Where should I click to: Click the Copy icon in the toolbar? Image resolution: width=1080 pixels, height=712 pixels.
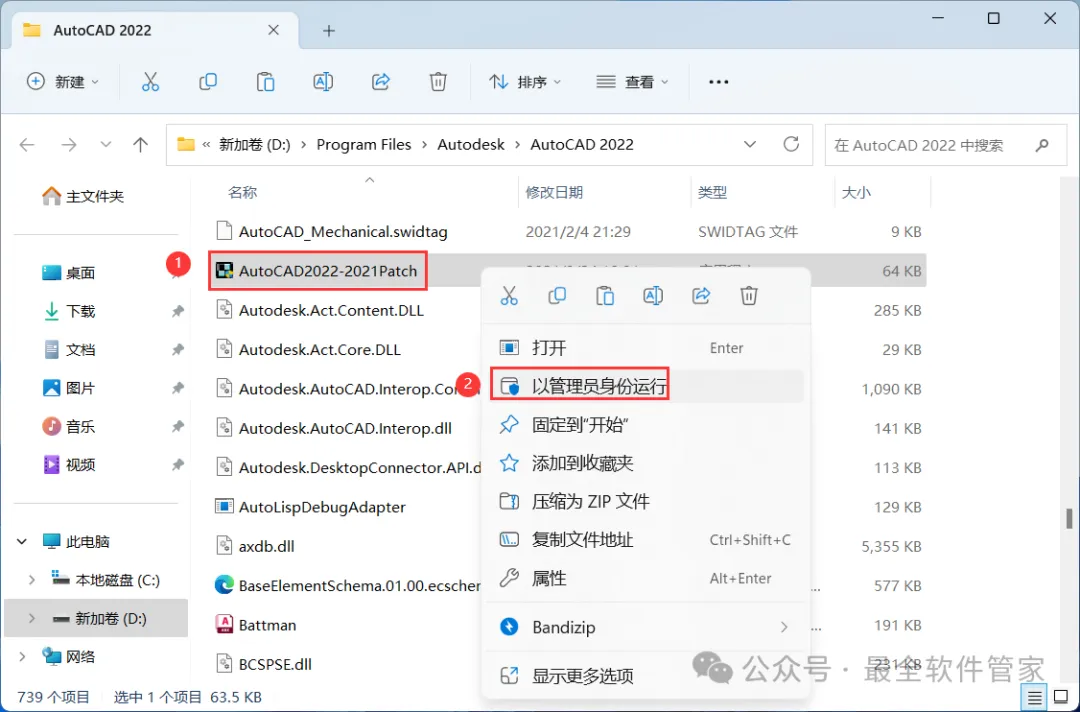(x=207, y=82)
